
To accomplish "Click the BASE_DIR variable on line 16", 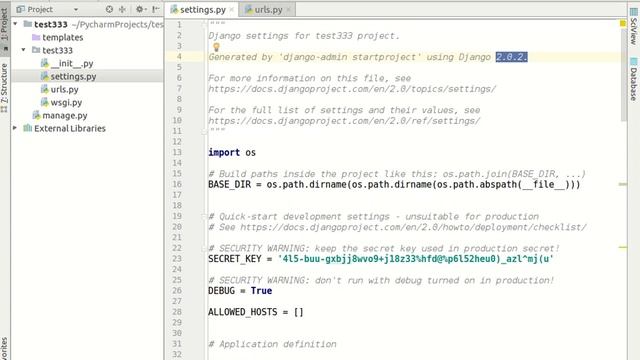I will [x=229, y=184].
